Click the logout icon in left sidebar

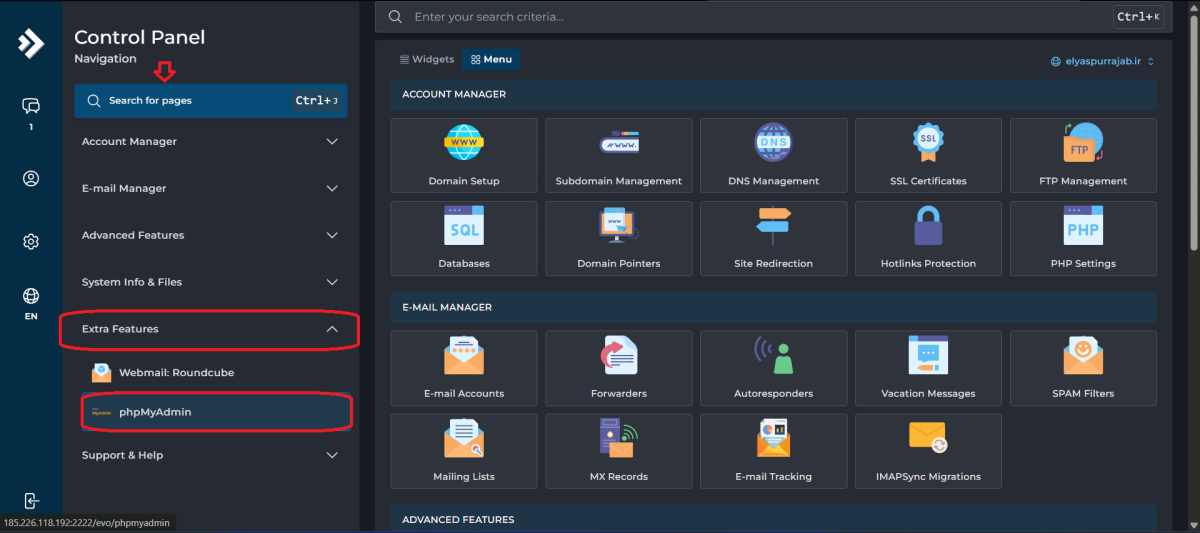pos(31,500)
